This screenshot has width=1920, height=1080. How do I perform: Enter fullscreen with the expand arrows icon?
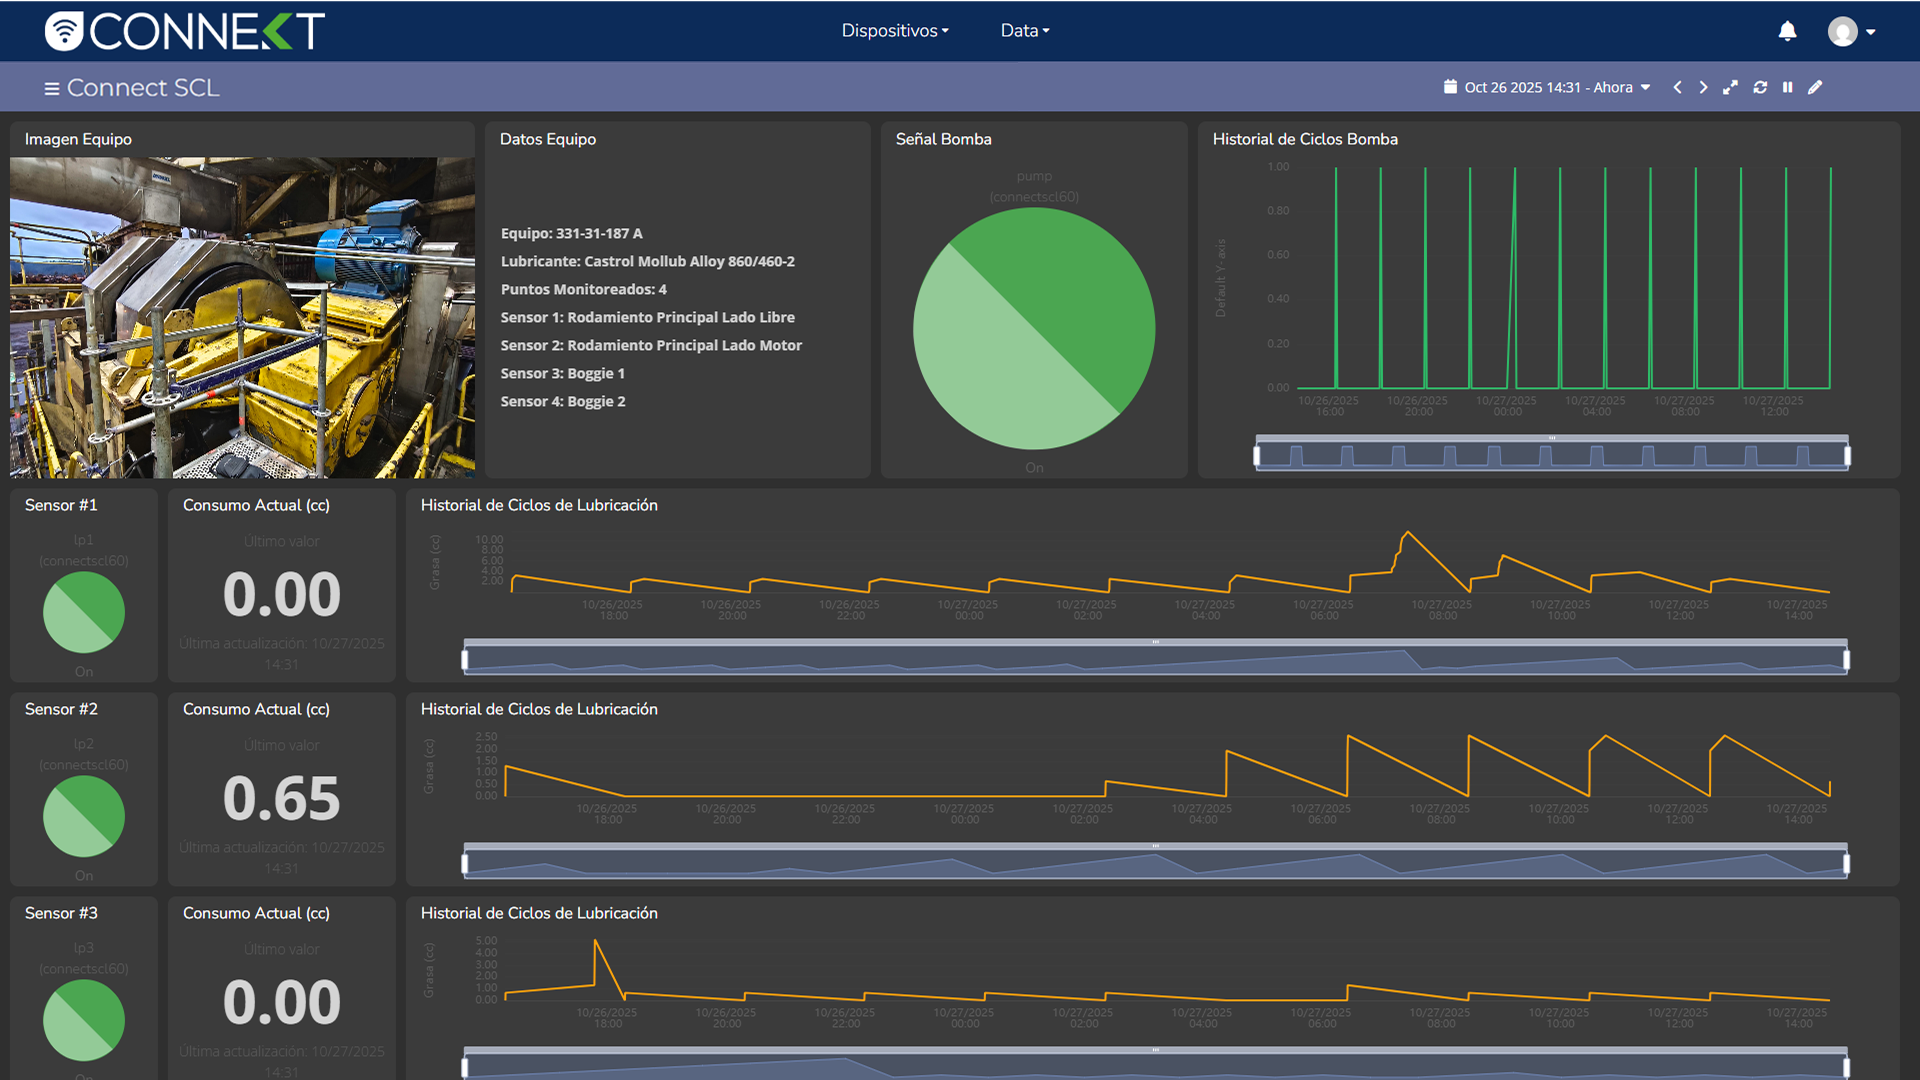pos(1730,87)
